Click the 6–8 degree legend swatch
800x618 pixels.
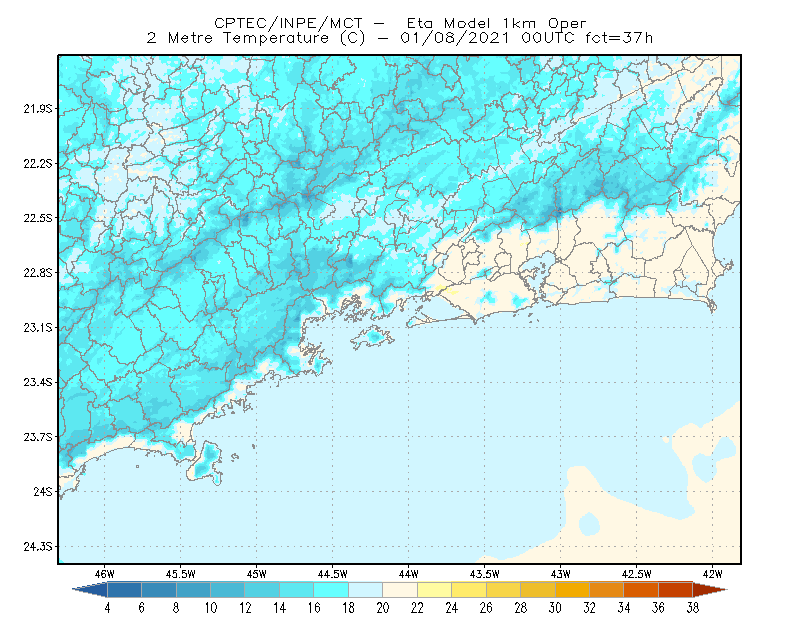(159, 589)
